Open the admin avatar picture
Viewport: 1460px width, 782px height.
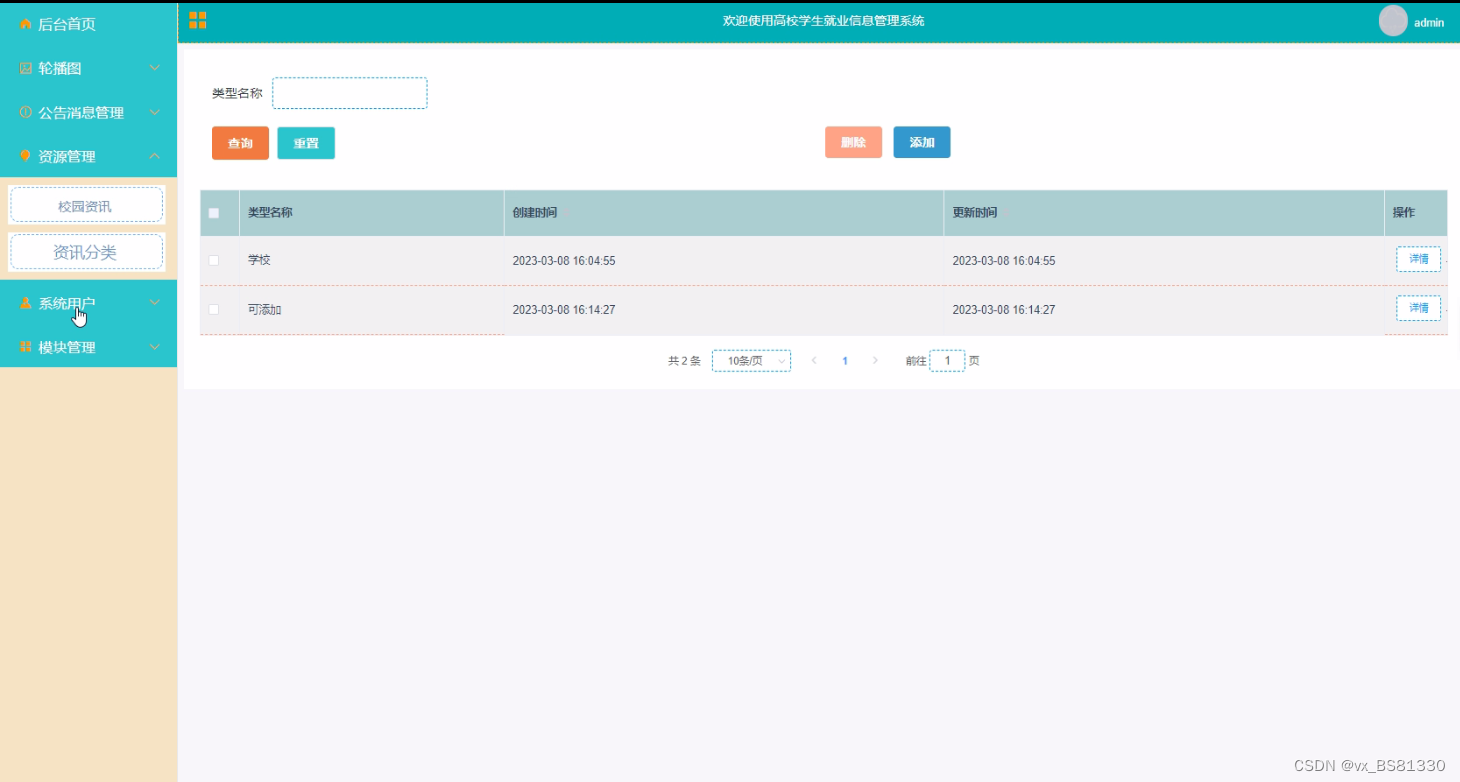click(x=1393, y=21)
